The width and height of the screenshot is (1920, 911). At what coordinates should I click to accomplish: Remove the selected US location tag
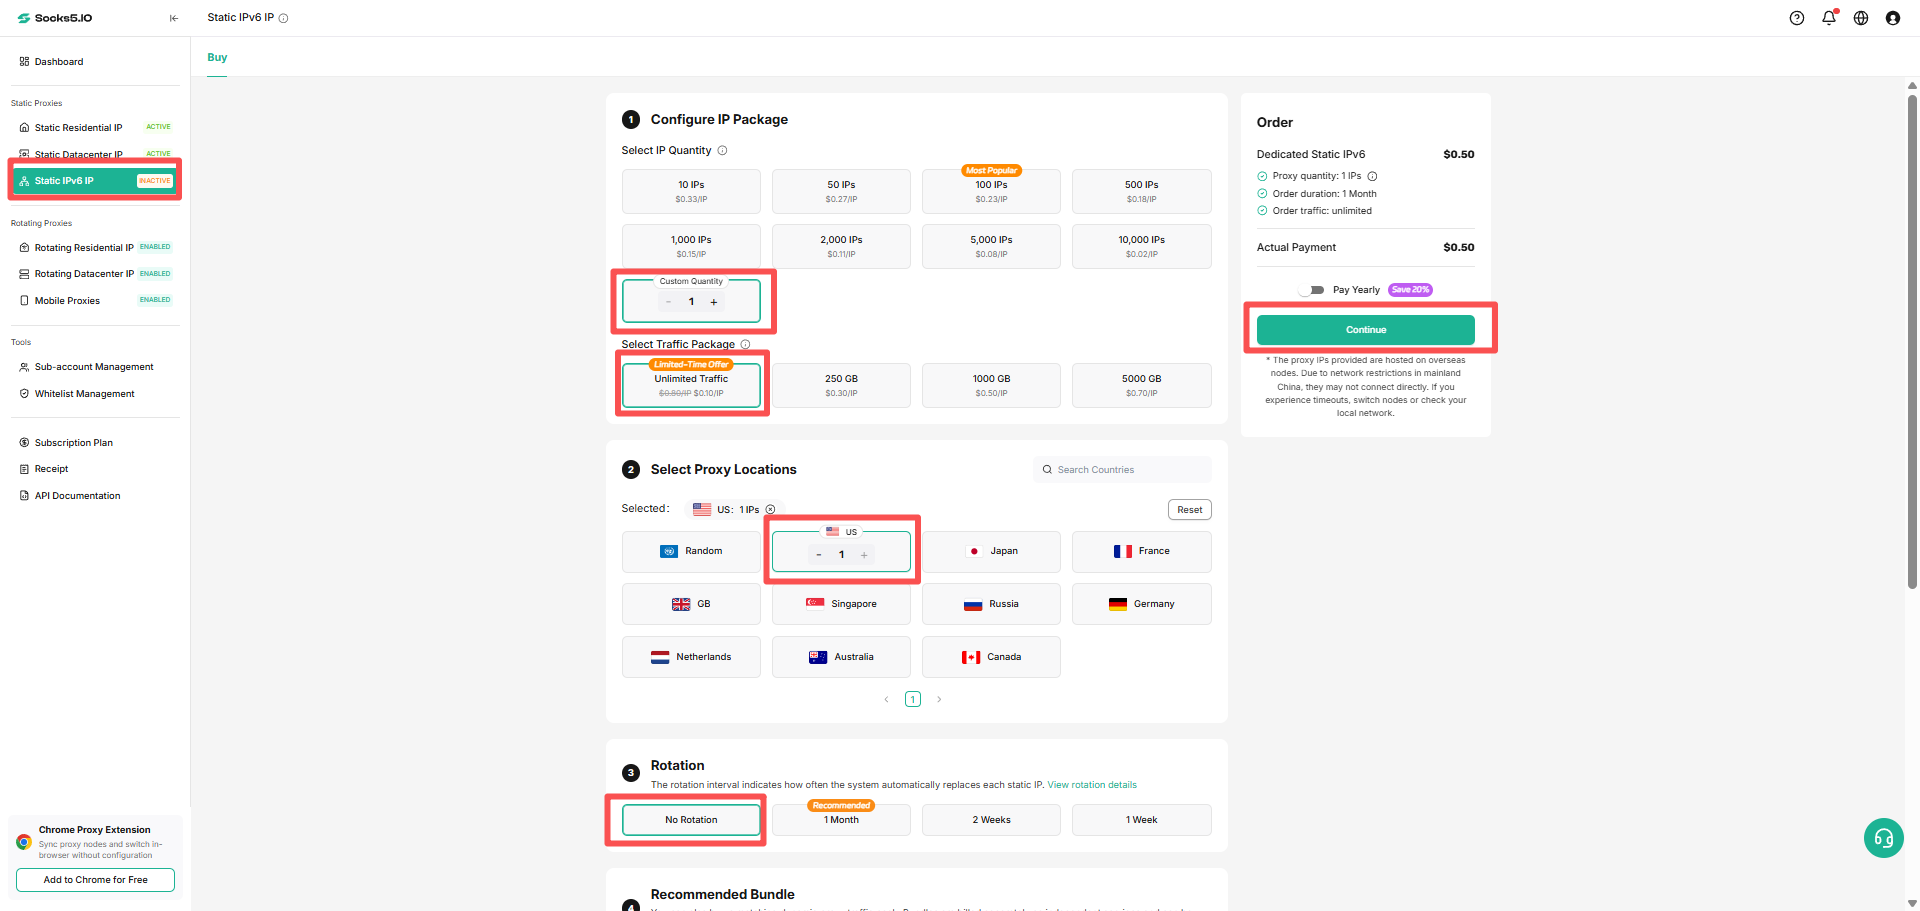tap(770, 510)
